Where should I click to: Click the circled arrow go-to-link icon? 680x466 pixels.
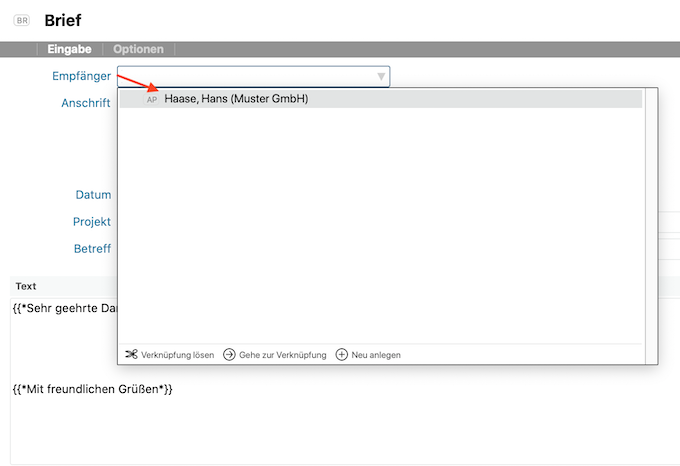pos(229,354)
